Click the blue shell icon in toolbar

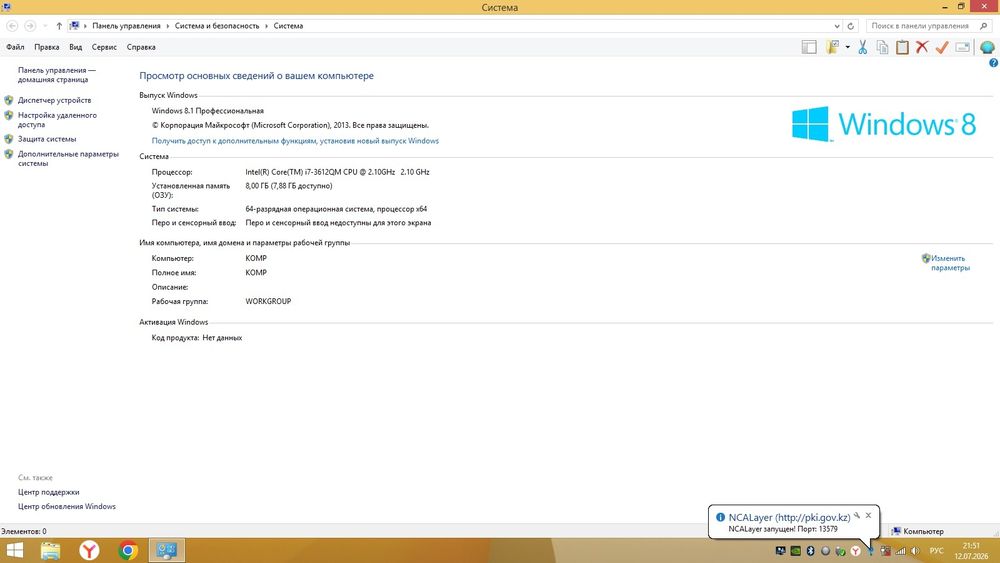pyautogui.click(x=987, y=47)
